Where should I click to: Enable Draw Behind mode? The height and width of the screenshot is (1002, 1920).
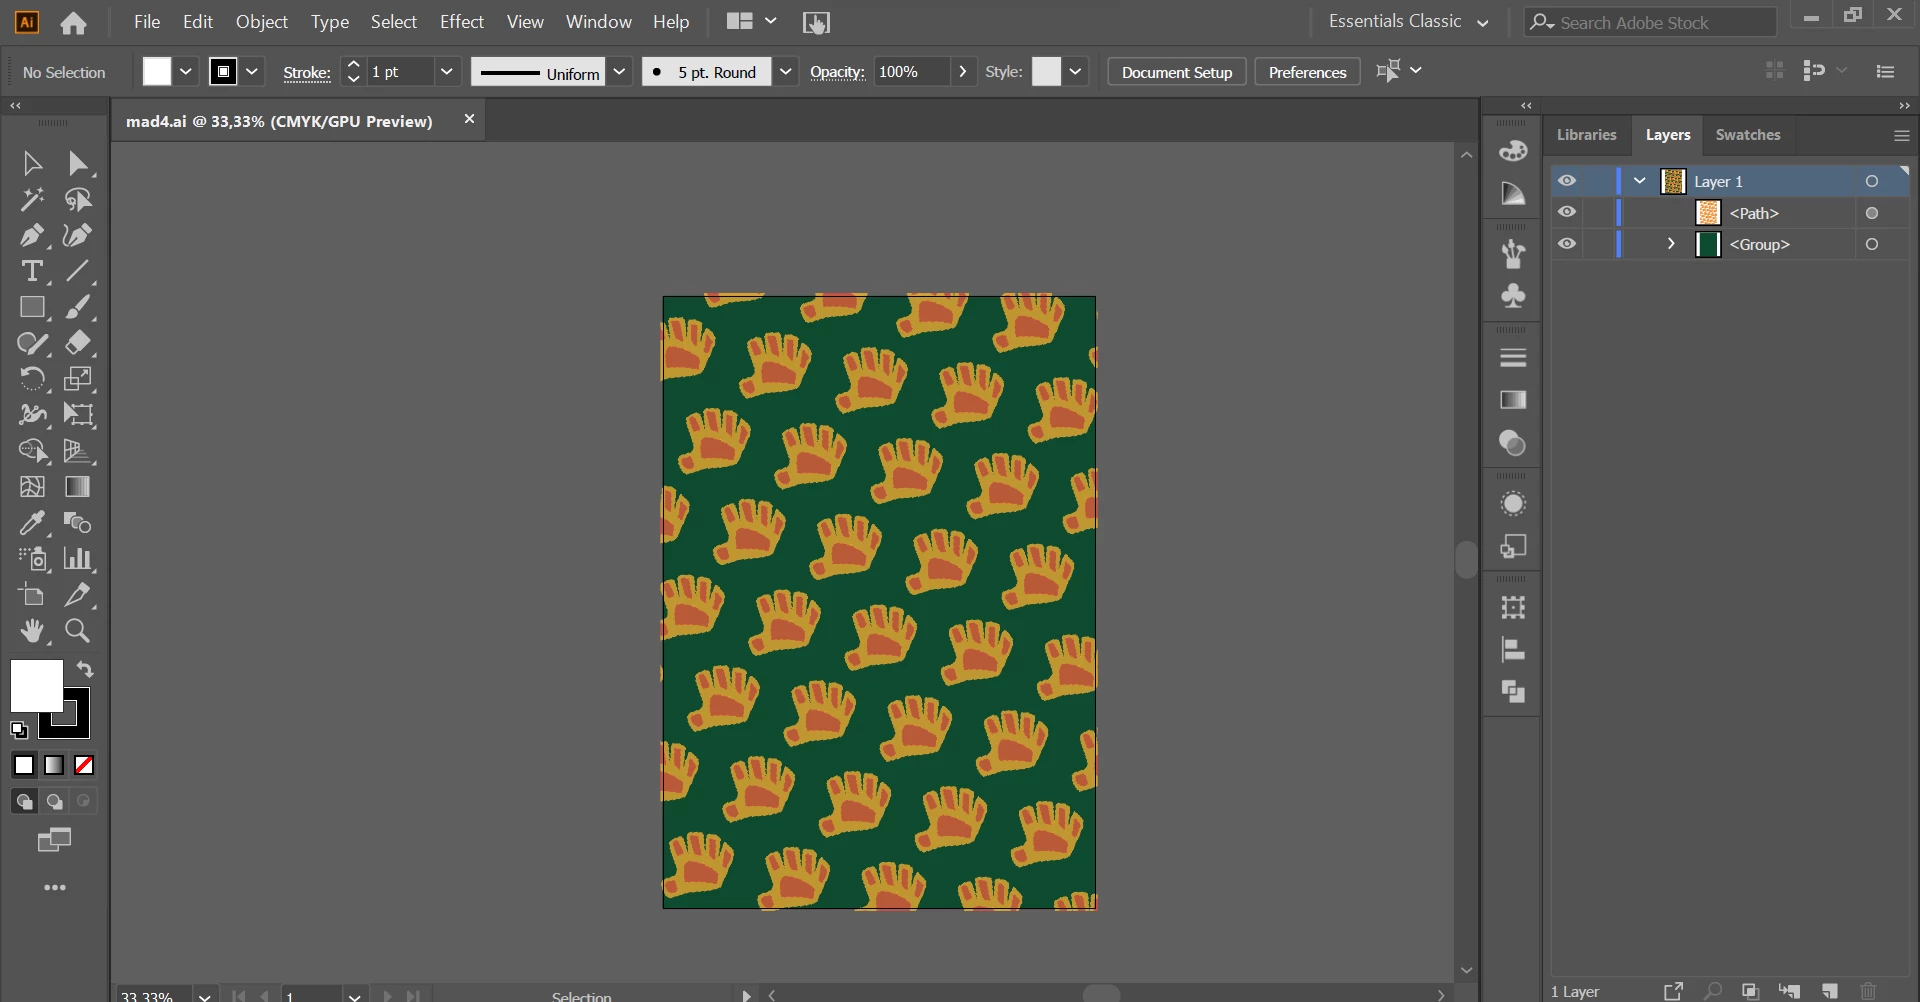pos(54,802)
